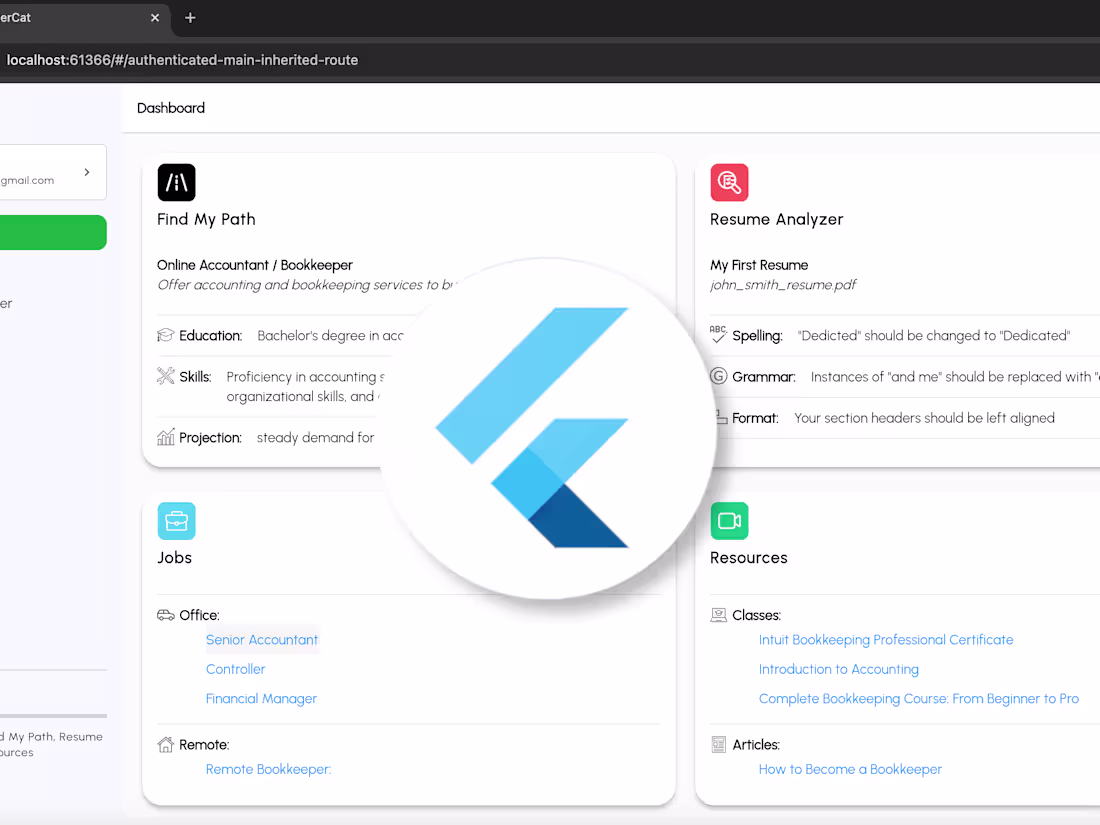Open the Intuit Bookkeeping Professional Certificate class
This screenshot has width=1100, height=825.
(886, 639)
